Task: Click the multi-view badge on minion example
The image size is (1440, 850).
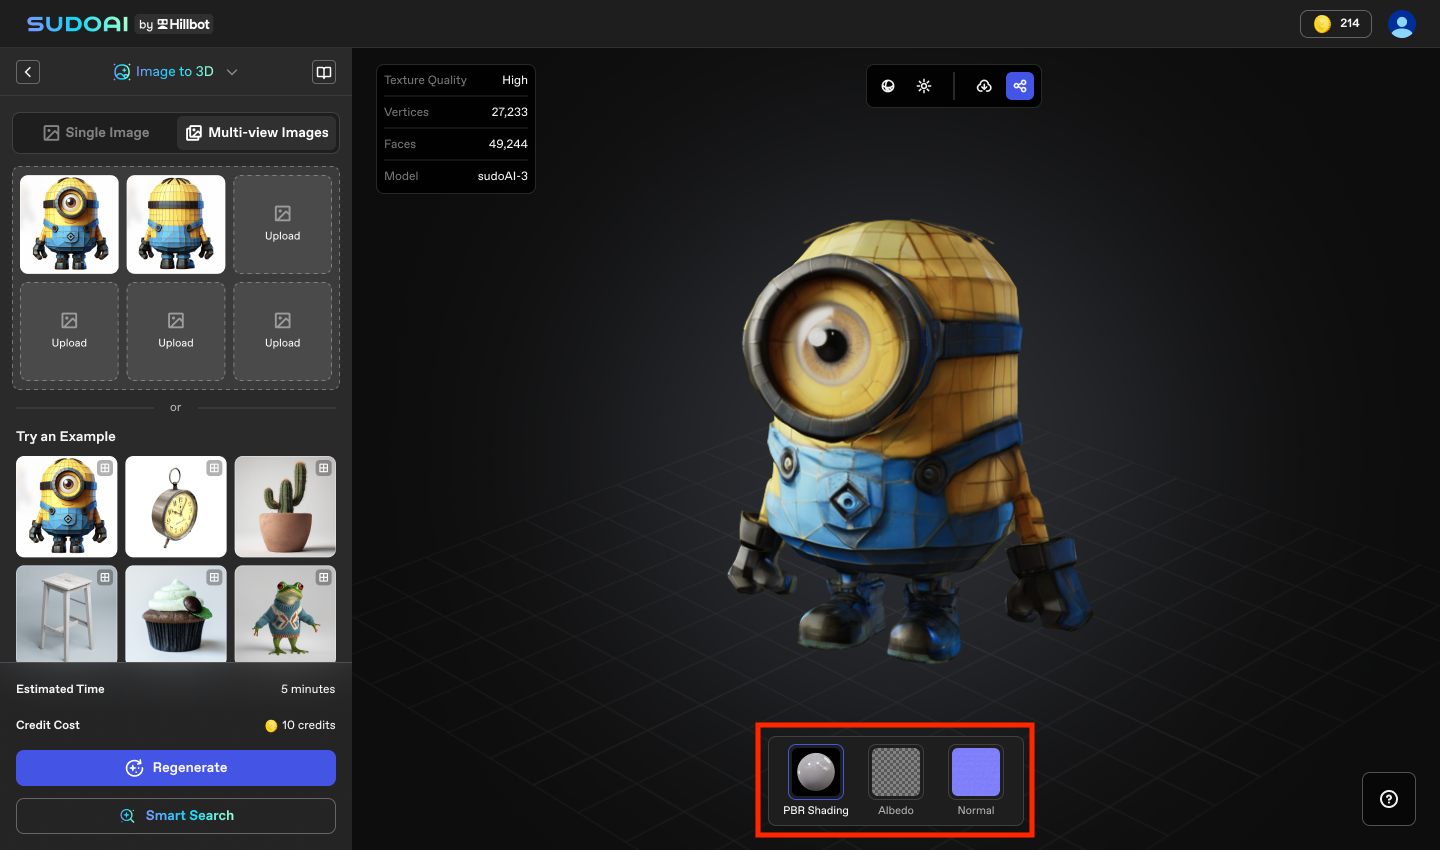Action: (105, 468)
